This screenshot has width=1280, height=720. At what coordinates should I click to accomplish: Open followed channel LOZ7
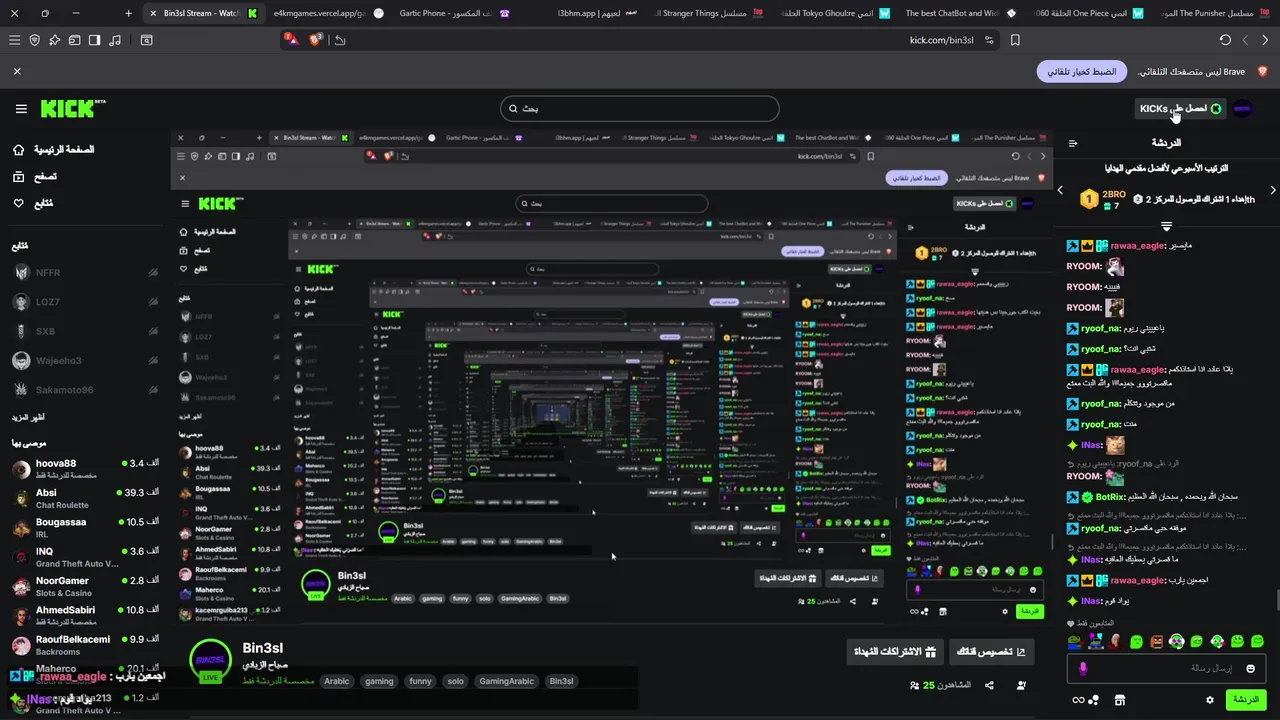[x=85, y=302]
